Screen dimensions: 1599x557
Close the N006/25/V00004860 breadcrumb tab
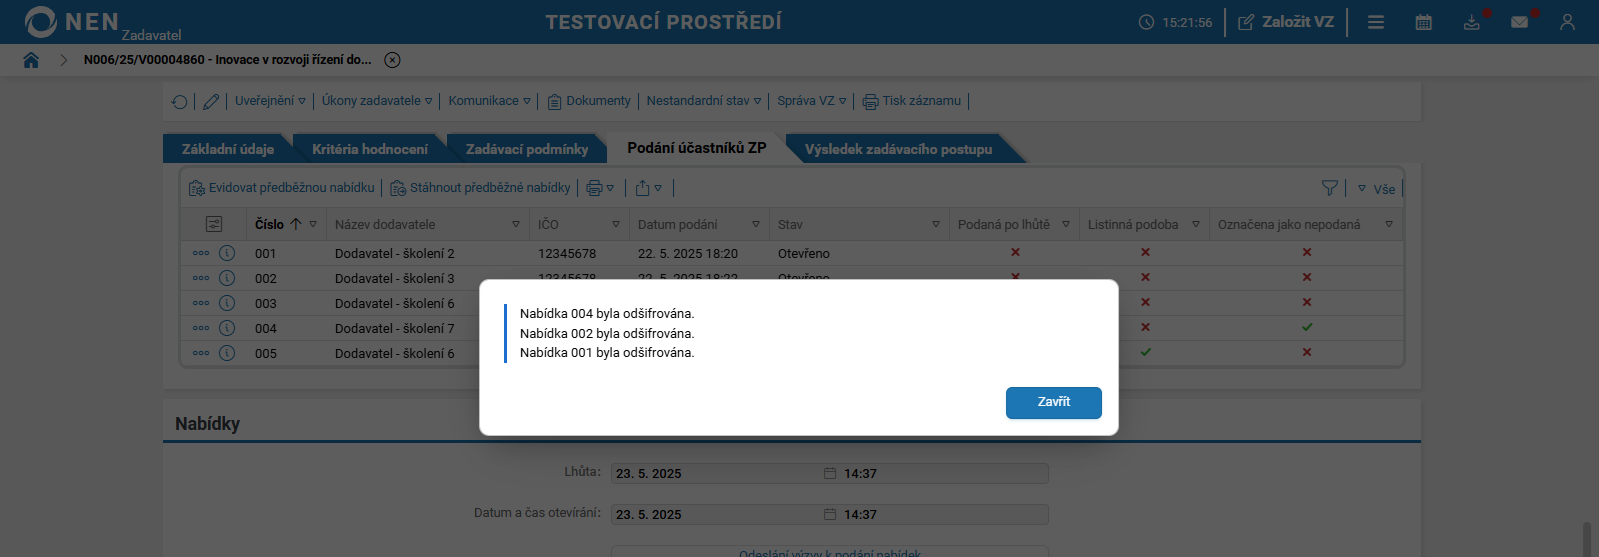393,60
